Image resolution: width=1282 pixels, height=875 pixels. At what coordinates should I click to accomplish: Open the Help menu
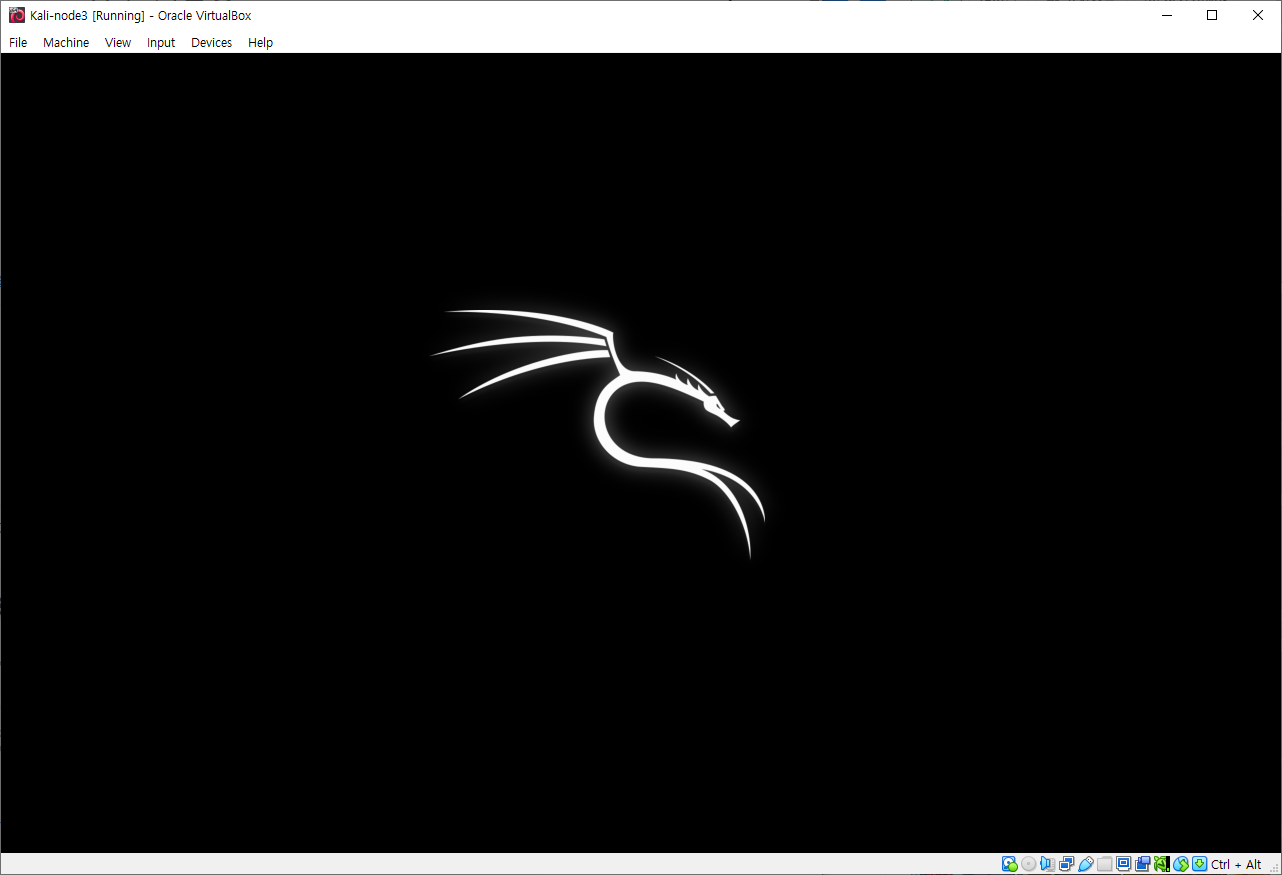260,43
